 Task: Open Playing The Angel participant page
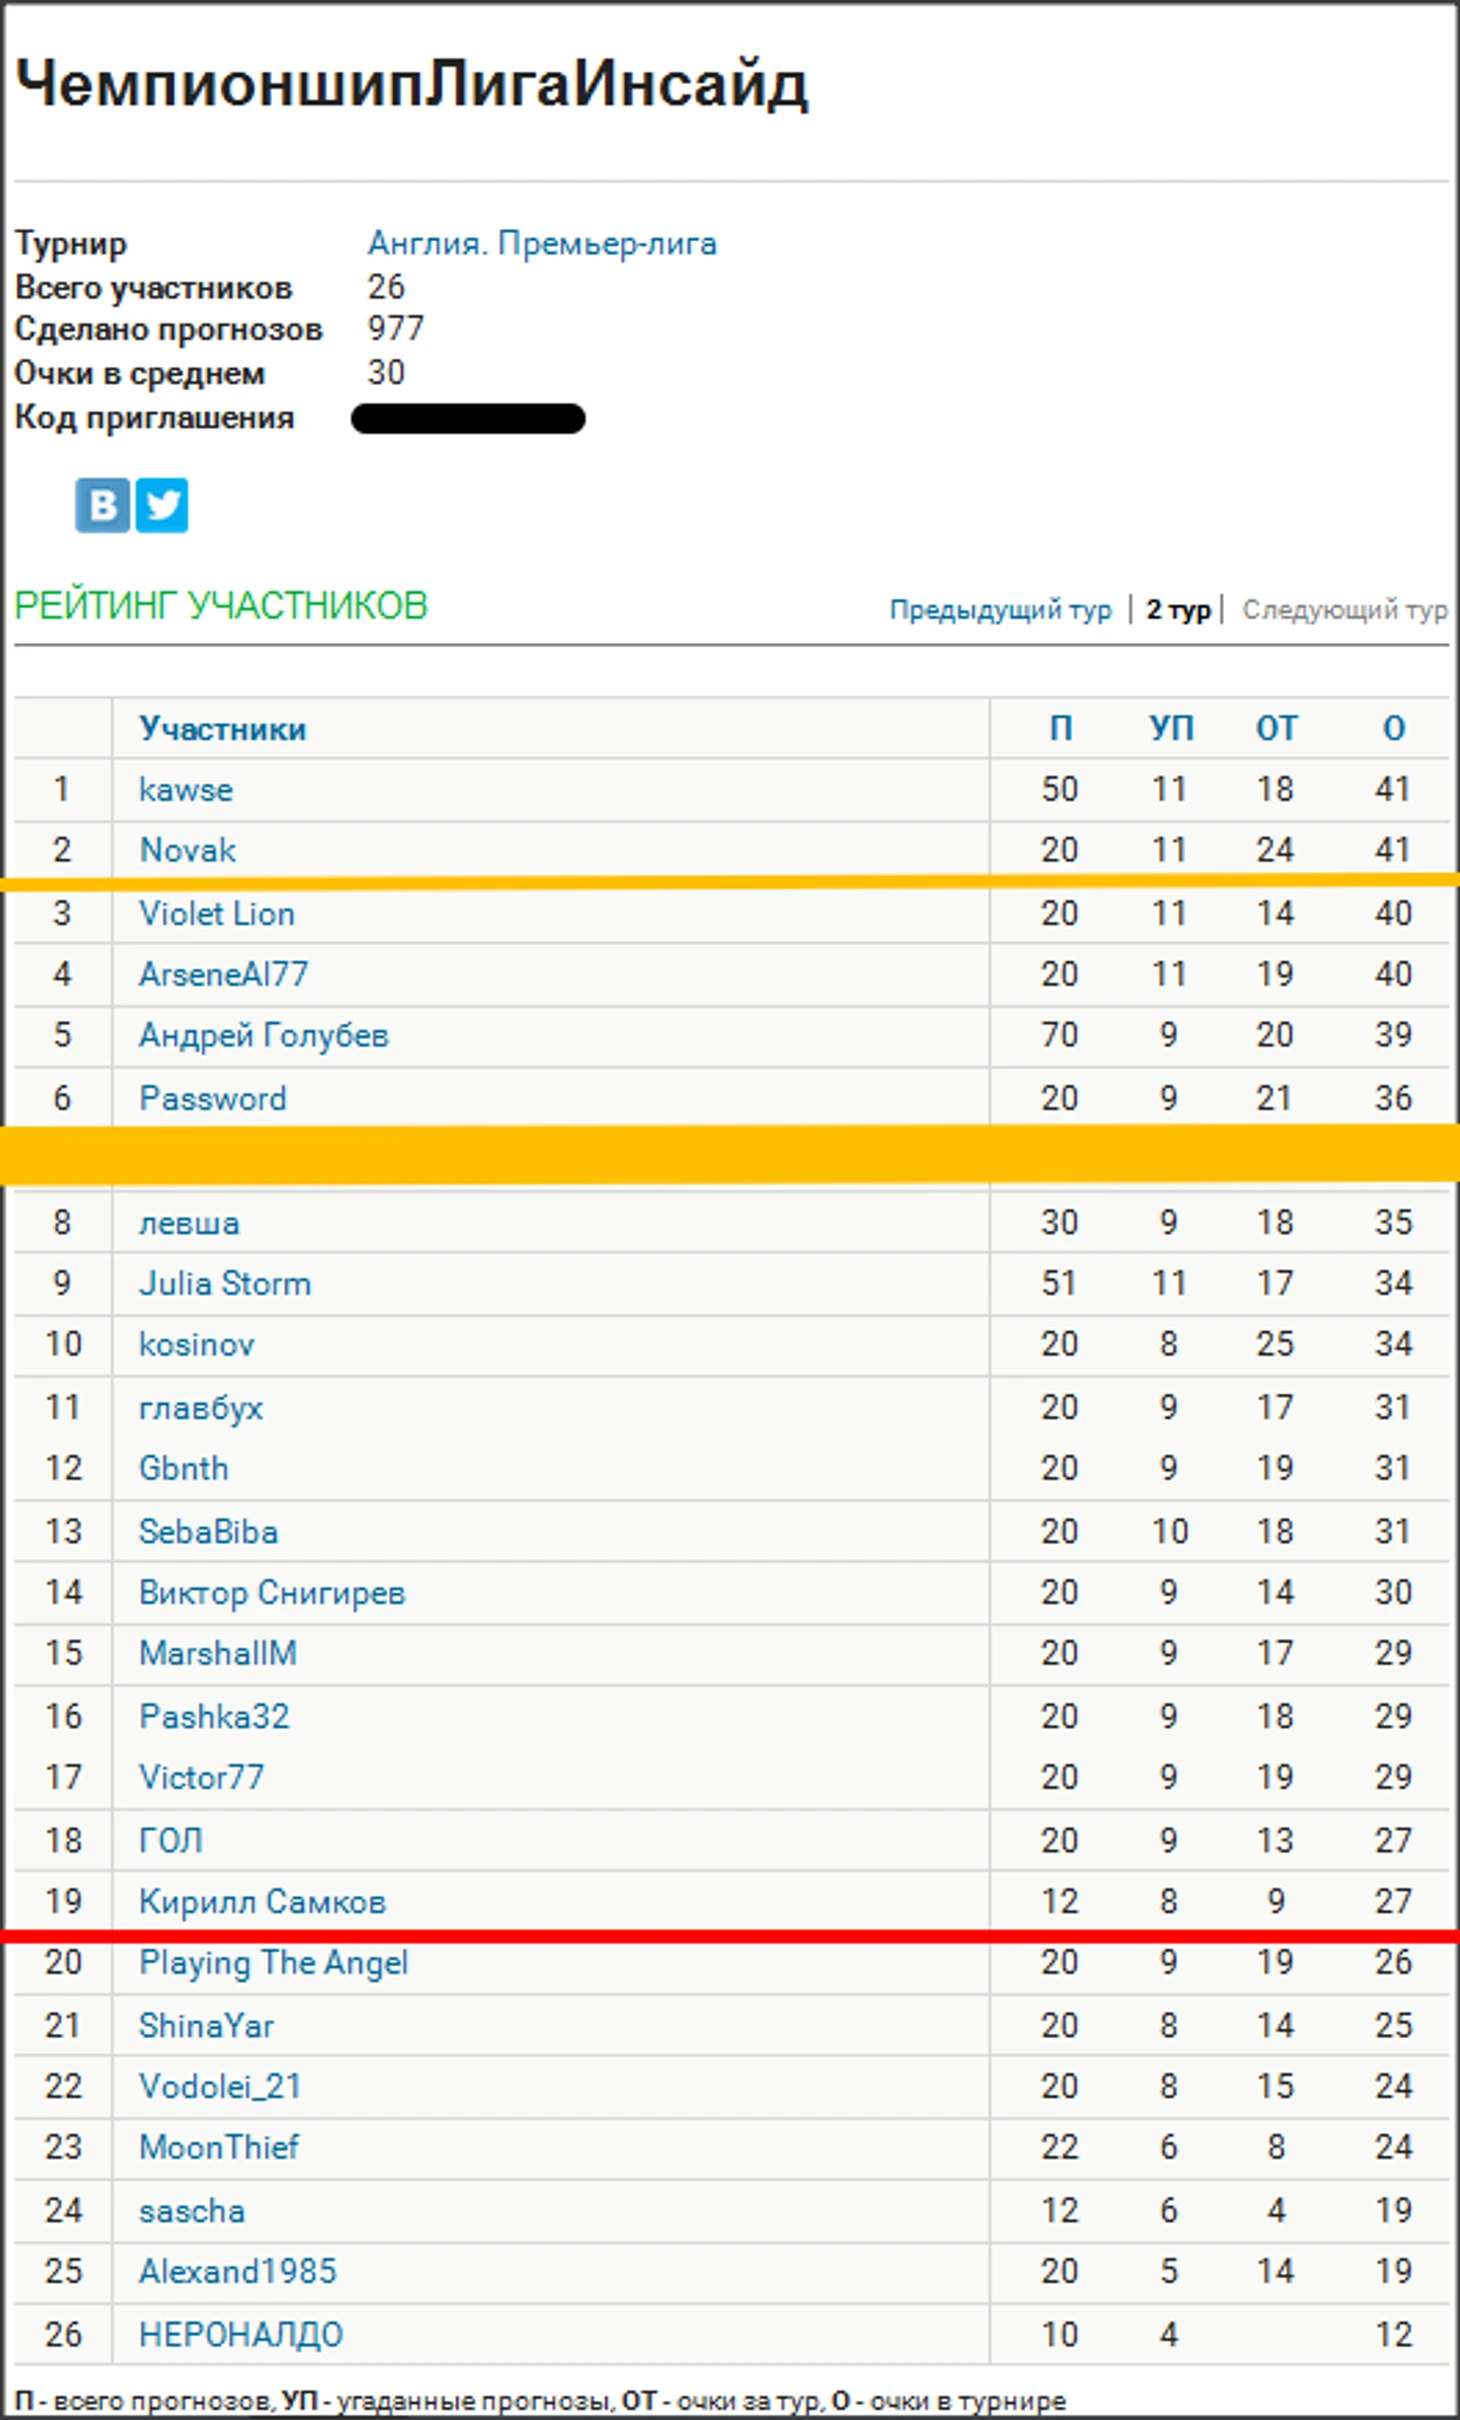273,1963
